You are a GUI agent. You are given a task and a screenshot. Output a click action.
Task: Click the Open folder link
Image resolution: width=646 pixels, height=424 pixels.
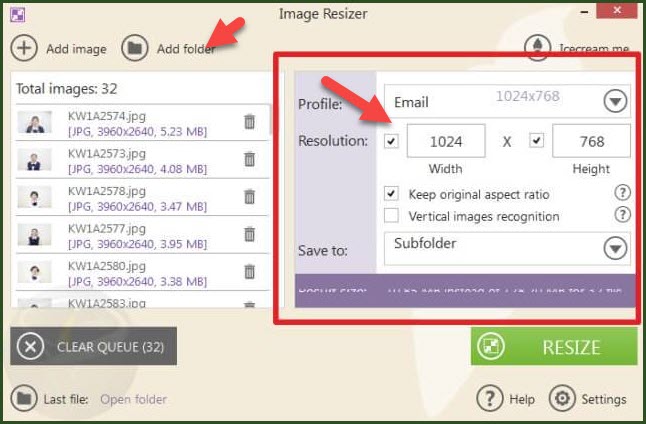pos(132,399)
